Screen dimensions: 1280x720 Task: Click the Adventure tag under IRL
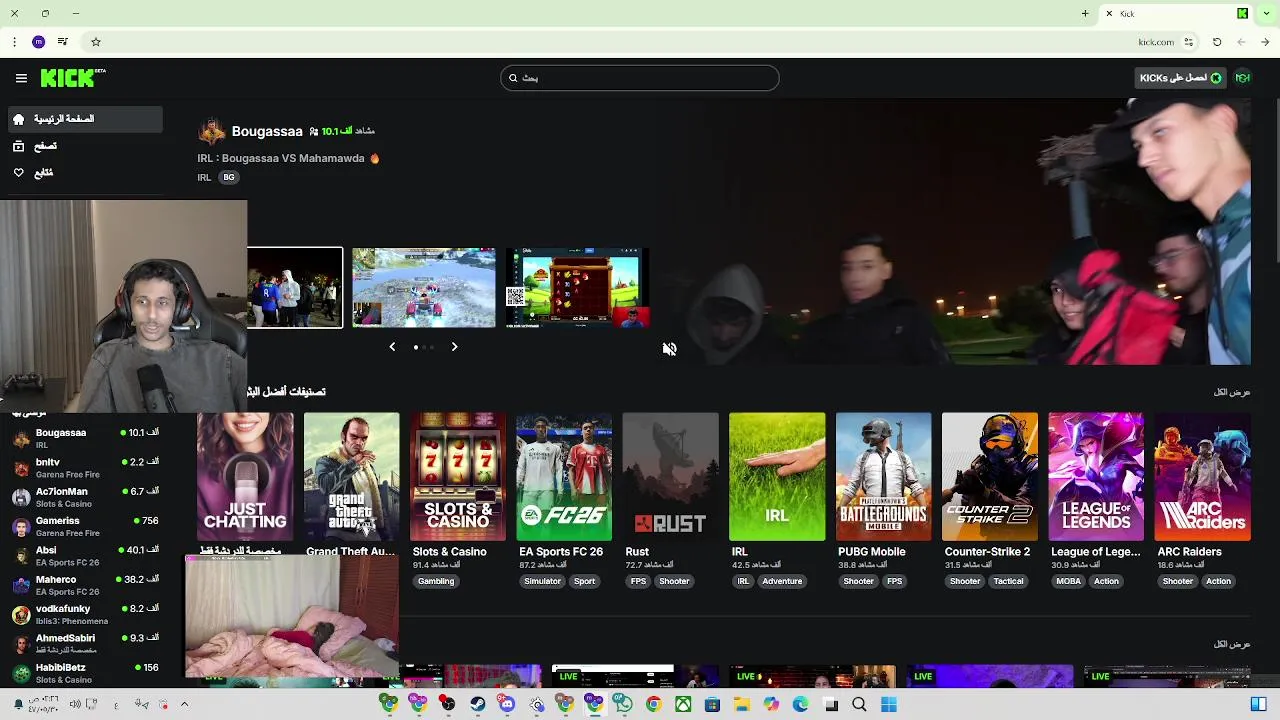pos(782,581)
